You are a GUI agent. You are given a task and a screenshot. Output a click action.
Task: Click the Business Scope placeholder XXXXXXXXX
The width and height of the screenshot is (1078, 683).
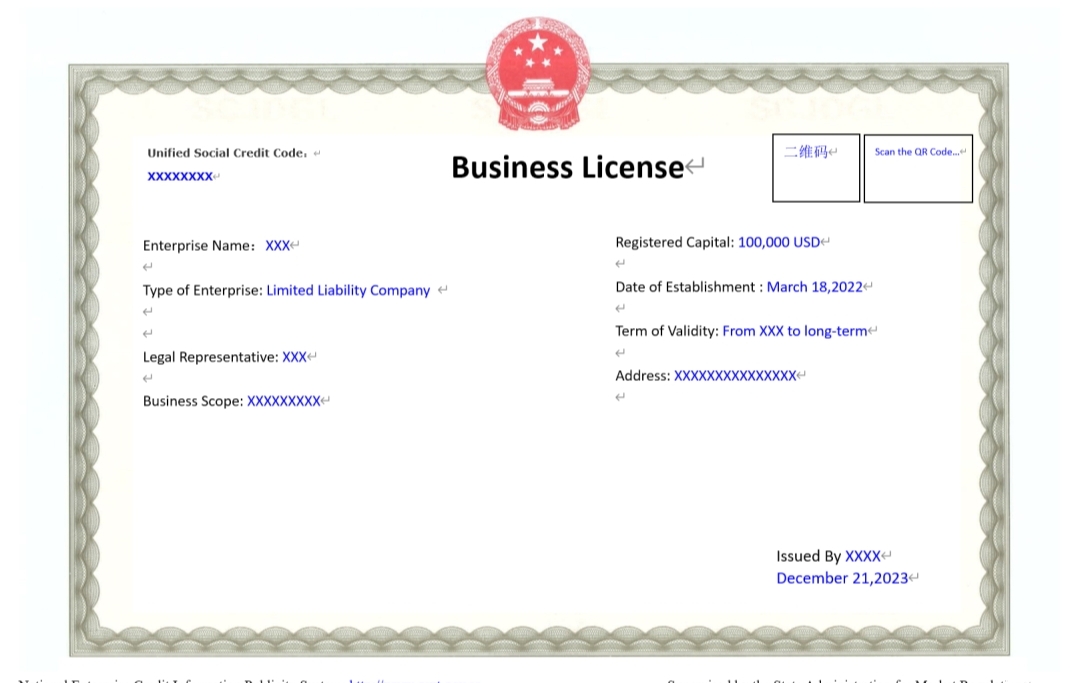(x=283, y=401)
